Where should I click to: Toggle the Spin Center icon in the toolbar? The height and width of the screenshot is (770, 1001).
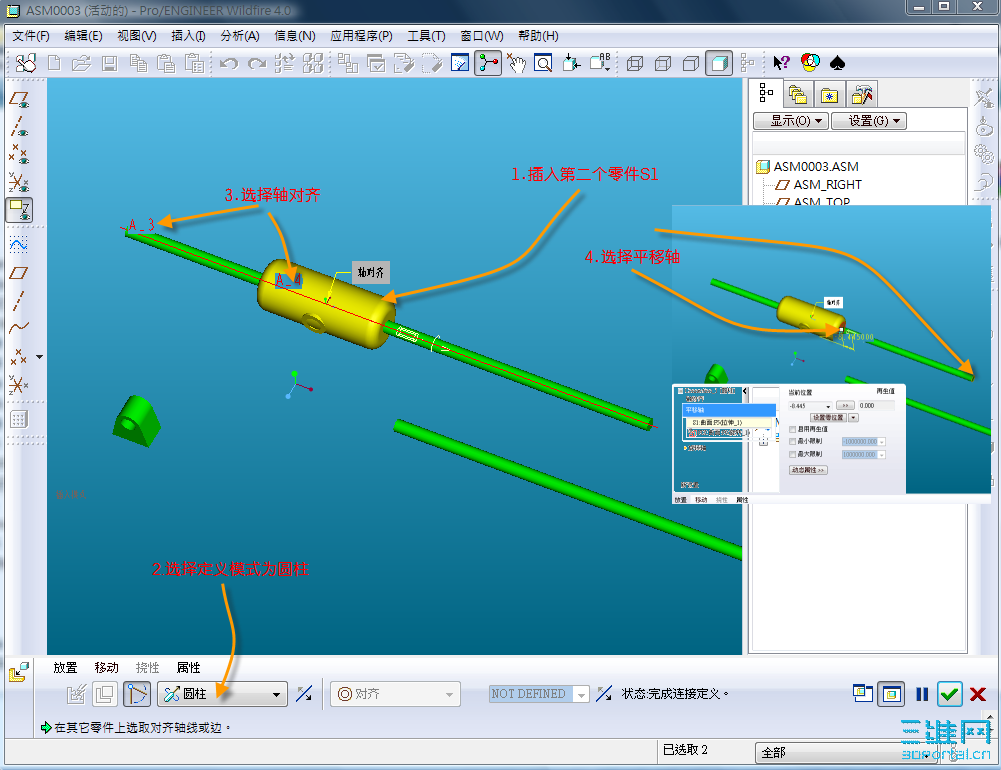point(488,63)
